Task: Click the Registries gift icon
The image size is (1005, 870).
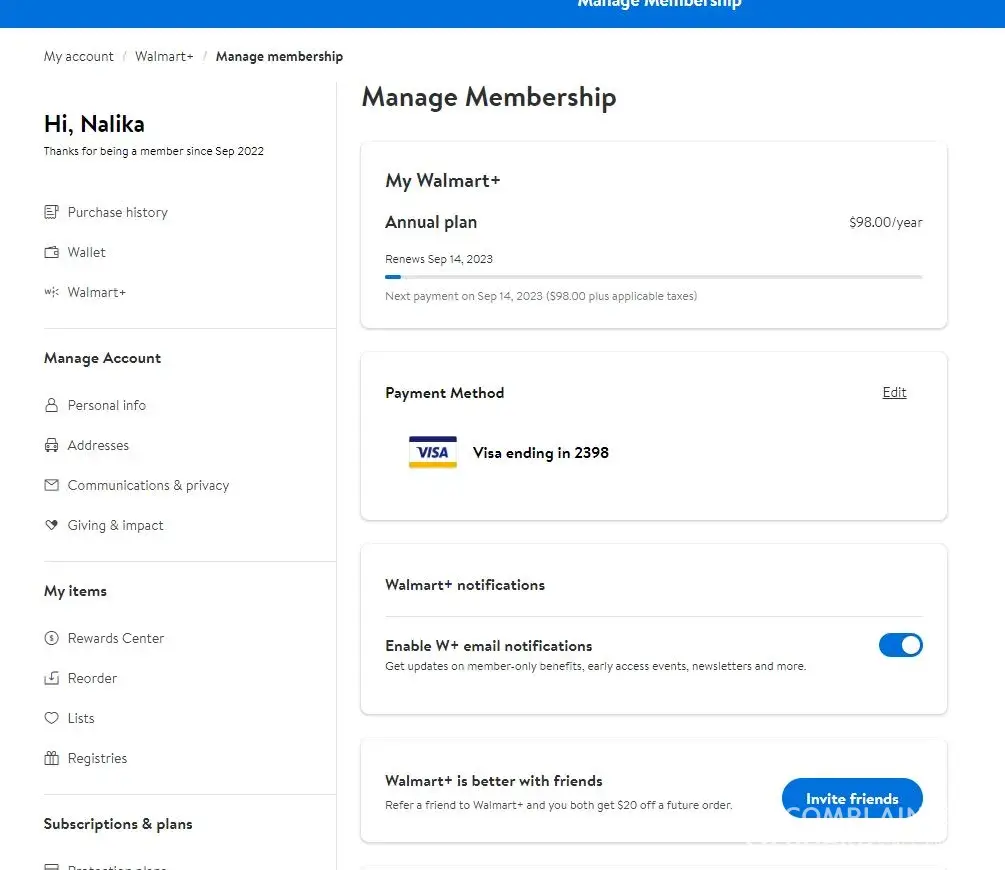Action: (x=52, y=758)
